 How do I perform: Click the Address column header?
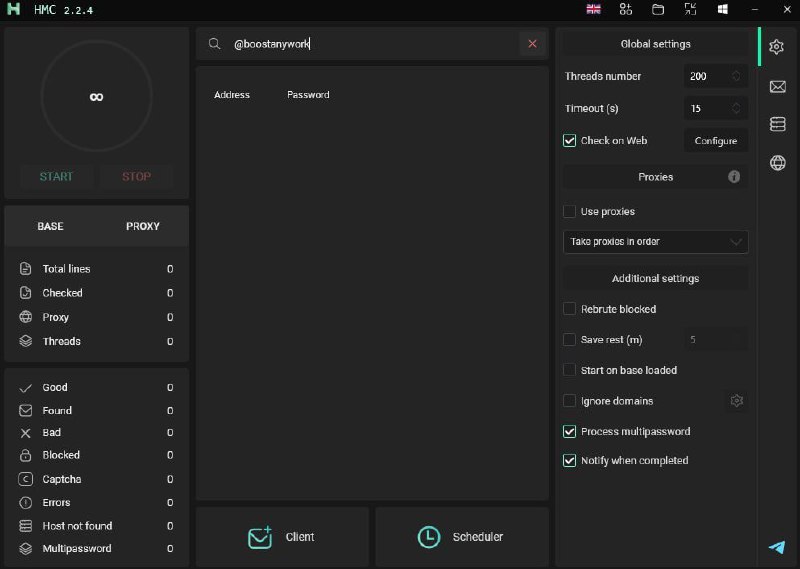coord(232,95)
